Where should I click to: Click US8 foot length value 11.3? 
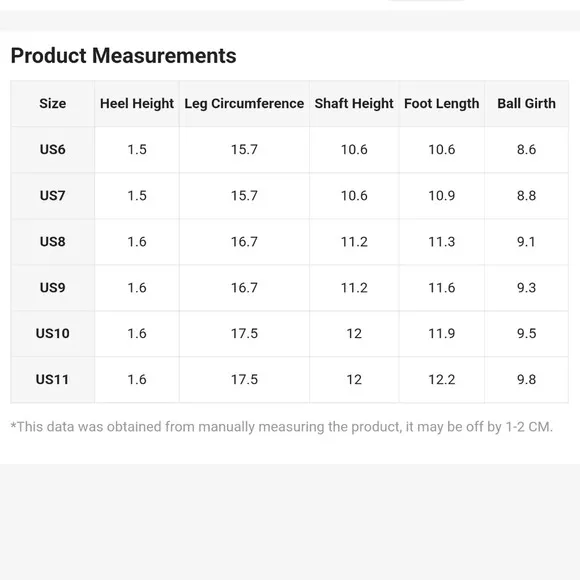[x=442, y=242]
